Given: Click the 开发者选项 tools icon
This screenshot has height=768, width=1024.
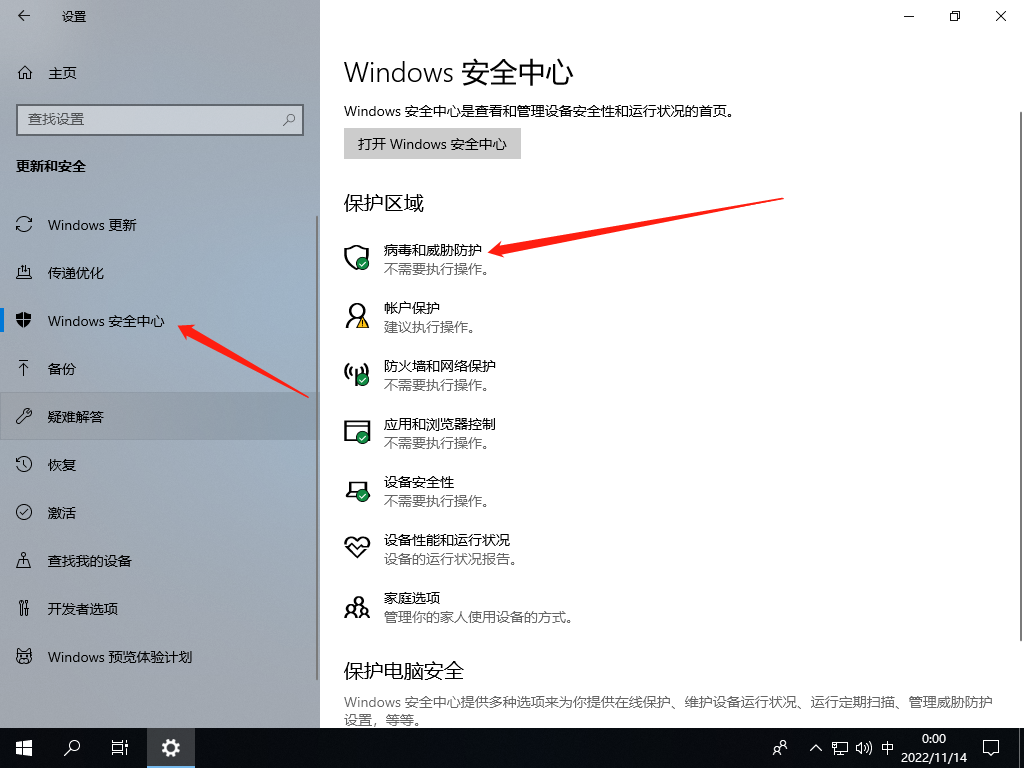Looking at the screenshot, I should [x=24, y=608].
